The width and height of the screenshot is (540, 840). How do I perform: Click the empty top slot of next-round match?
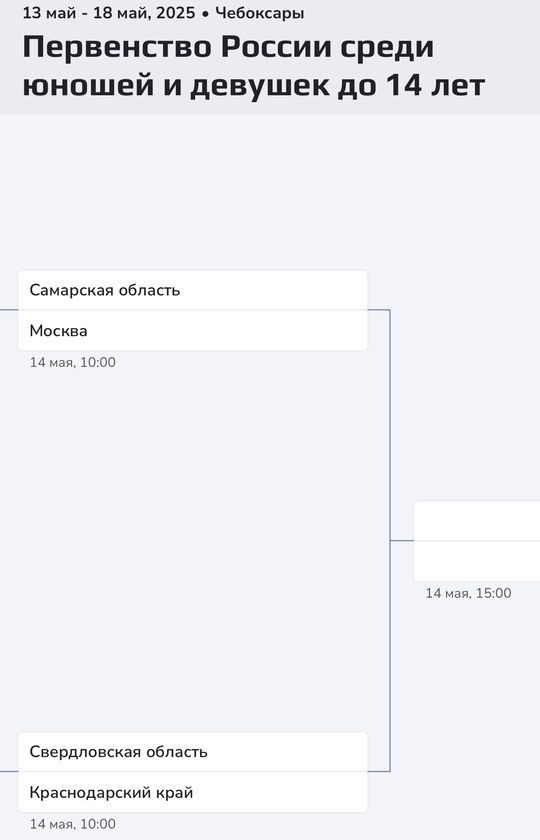(477, 521)
